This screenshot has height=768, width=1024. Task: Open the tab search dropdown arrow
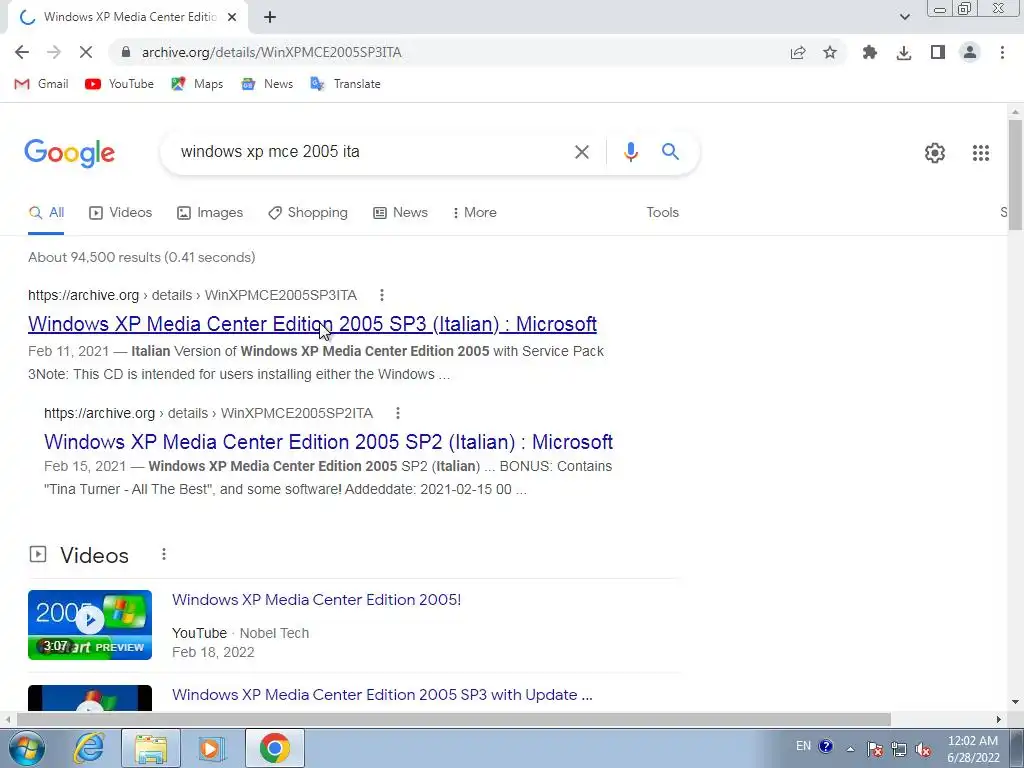904,17
